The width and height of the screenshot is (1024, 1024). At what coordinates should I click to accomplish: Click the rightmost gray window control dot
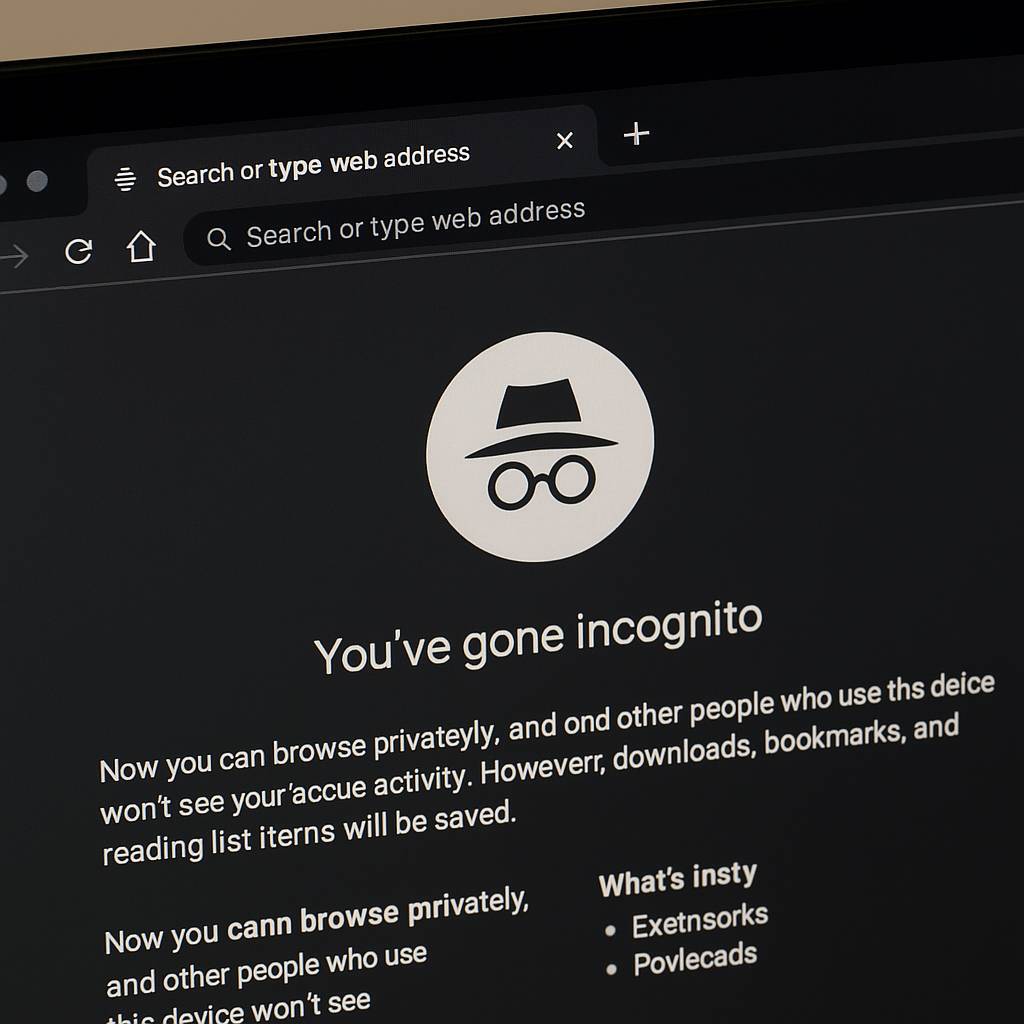tap(37, 181)
